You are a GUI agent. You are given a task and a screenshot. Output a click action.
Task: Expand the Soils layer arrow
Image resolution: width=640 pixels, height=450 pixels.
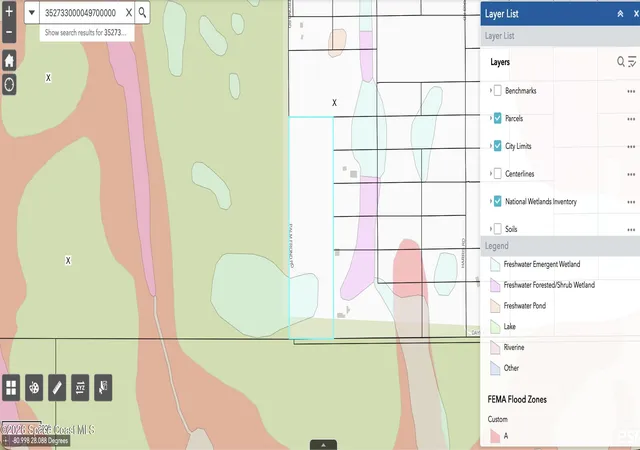(x=490, y=229)
